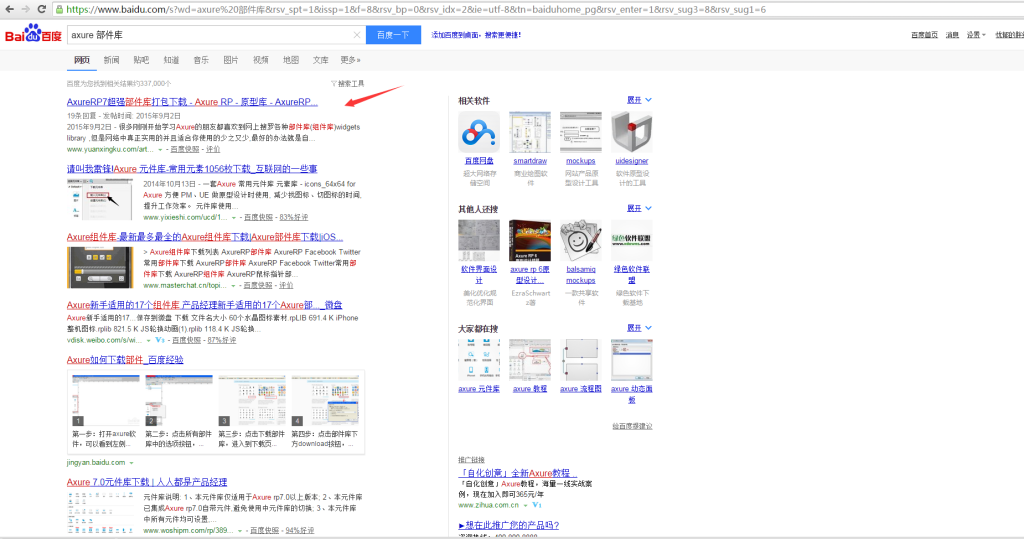Image resolution: width=1024 pixels, height=539 pixels.
Task: Click the axure 流程图 thumbnail
Action: point(581,359)
